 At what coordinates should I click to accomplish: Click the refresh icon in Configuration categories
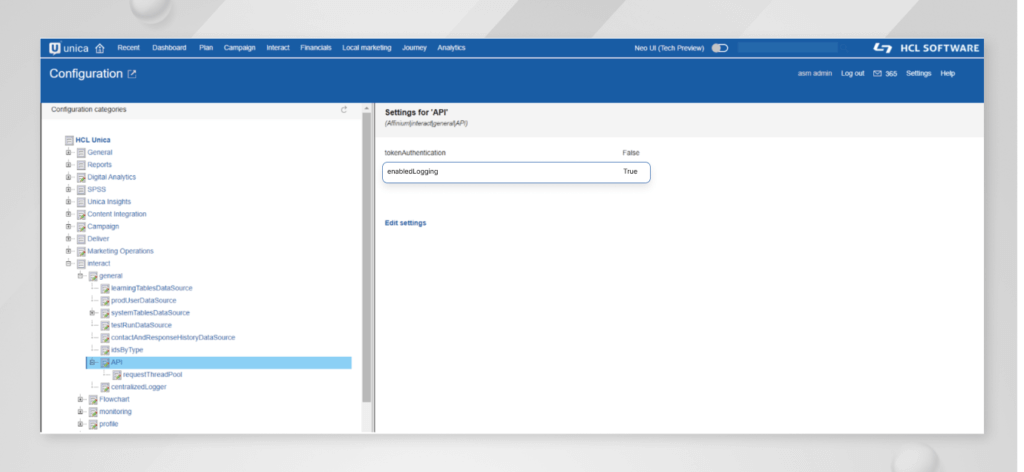point(344,110)
